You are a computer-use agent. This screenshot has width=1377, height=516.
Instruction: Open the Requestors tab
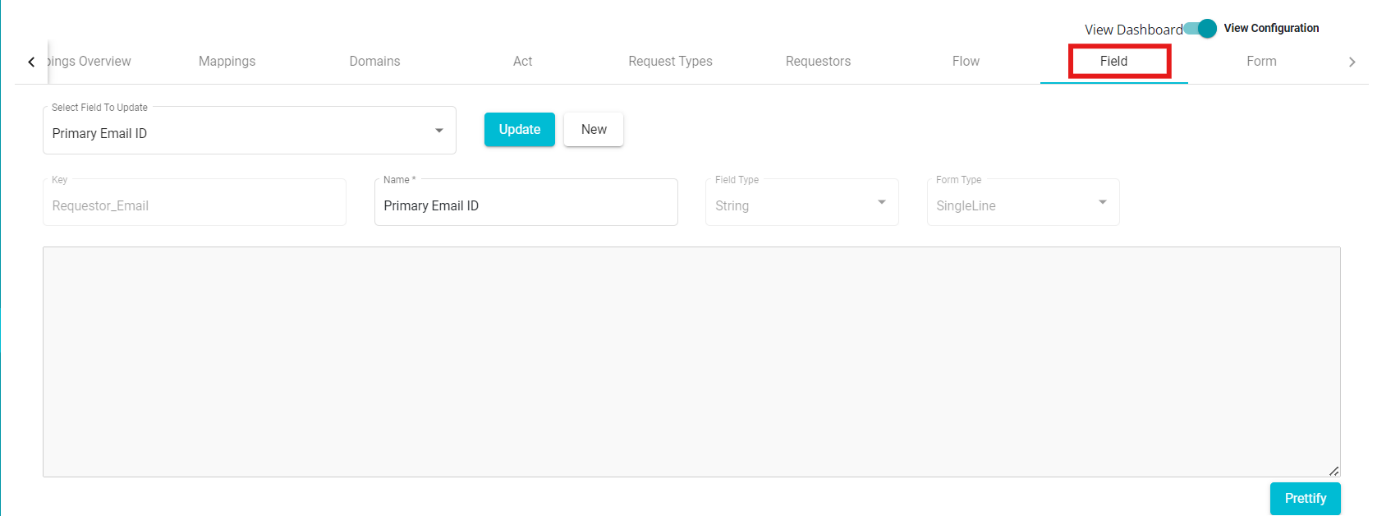point(818,61)
